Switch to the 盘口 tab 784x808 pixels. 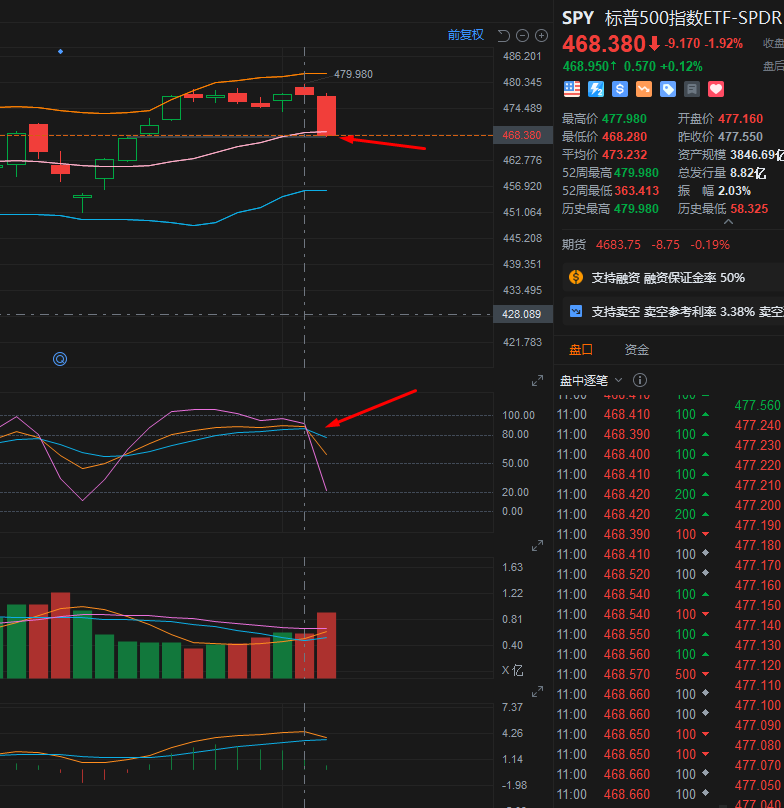580,350
